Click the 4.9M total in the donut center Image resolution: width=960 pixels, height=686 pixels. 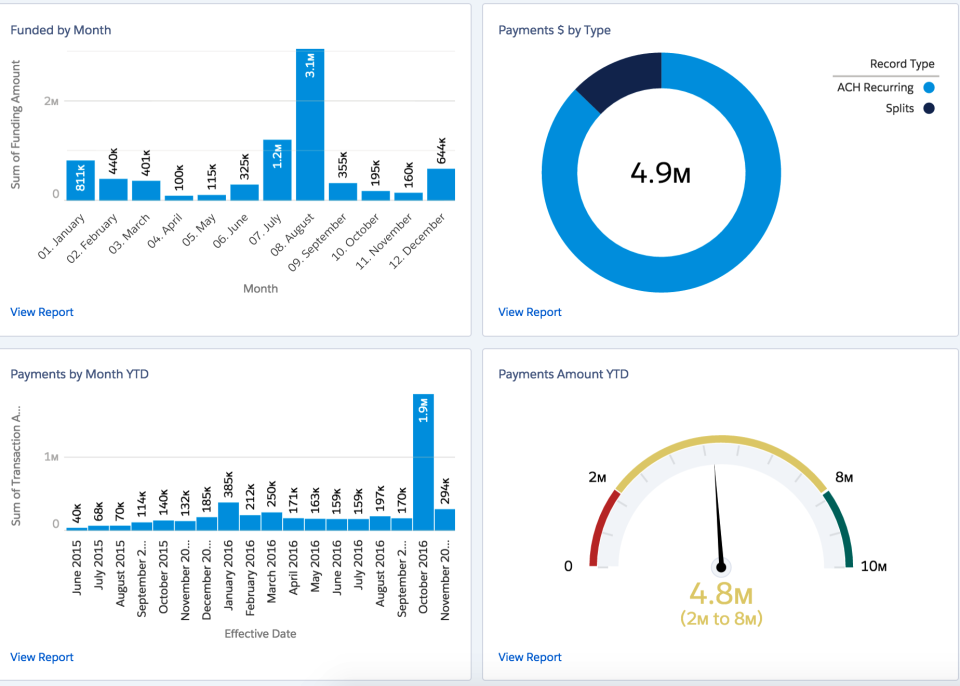click(660, 172)
